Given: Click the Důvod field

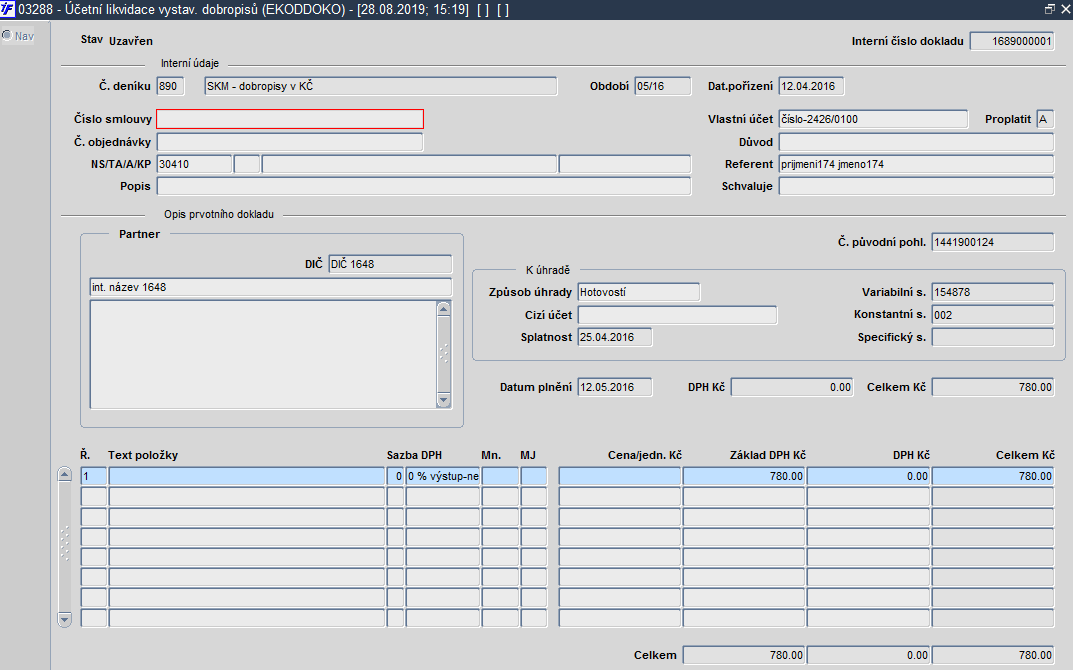Looking at the screenshot, I should pyautogui.click(x=916, y=142).
